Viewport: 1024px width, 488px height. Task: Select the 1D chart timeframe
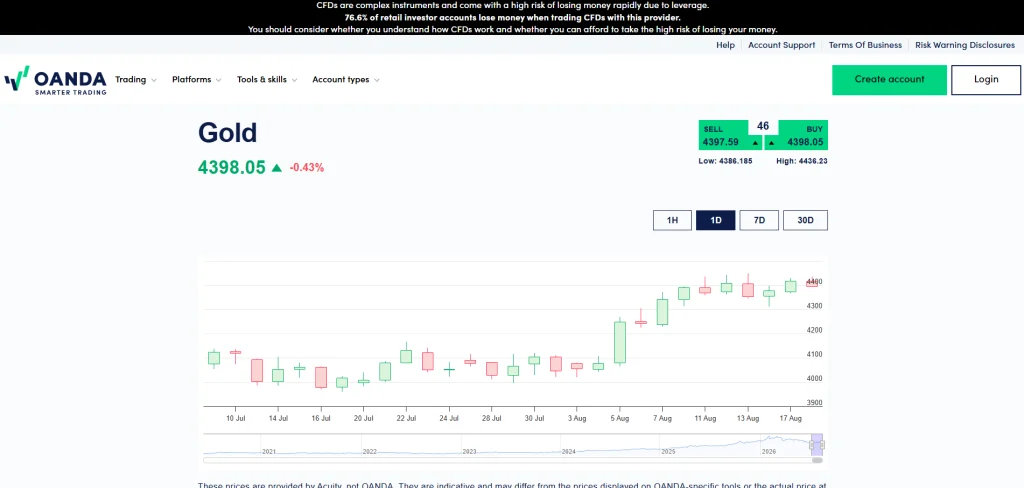coord(715,220)
